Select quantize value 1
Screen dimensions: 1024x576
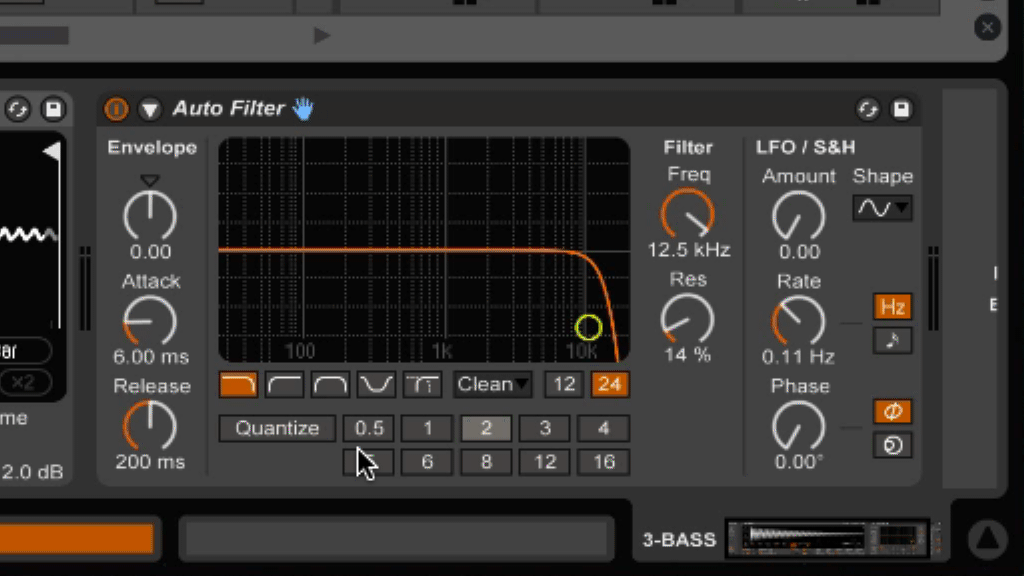tap(427, 428)
